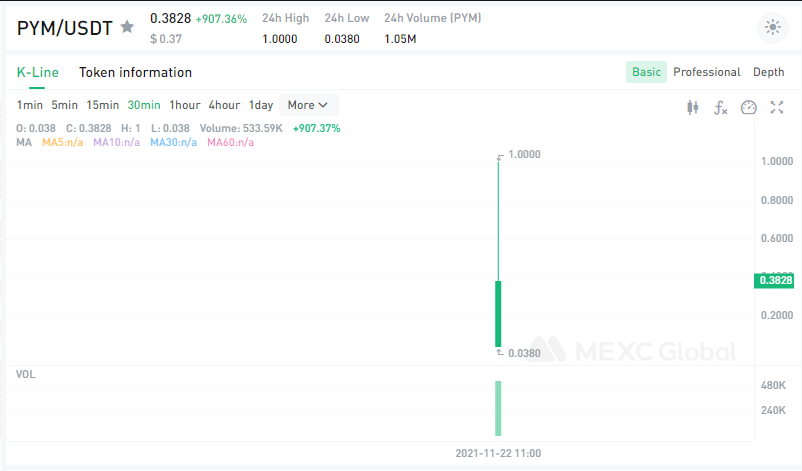
Task: Click the 0.0380 low marker on chart
Action: tap(524, 353)
